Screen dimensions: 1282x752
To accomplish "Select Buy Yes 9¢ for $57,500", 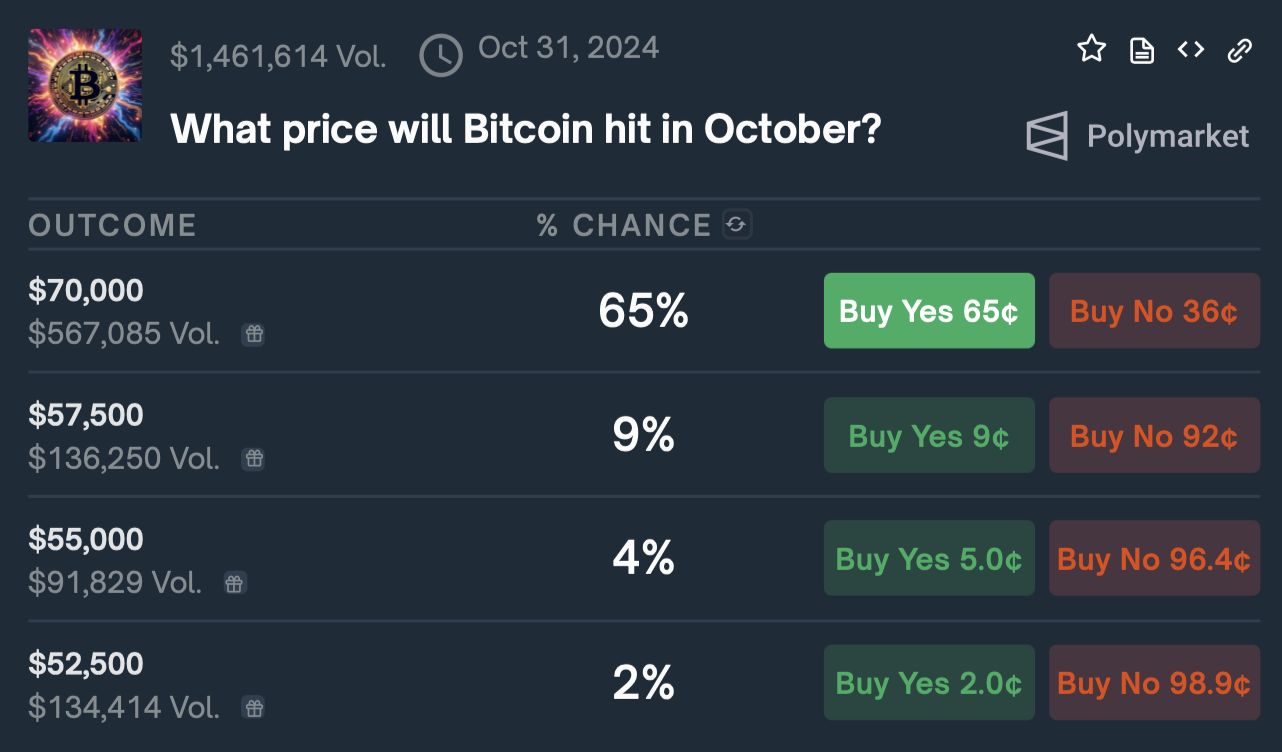I will pyautogui.click(x=929, y=435).
